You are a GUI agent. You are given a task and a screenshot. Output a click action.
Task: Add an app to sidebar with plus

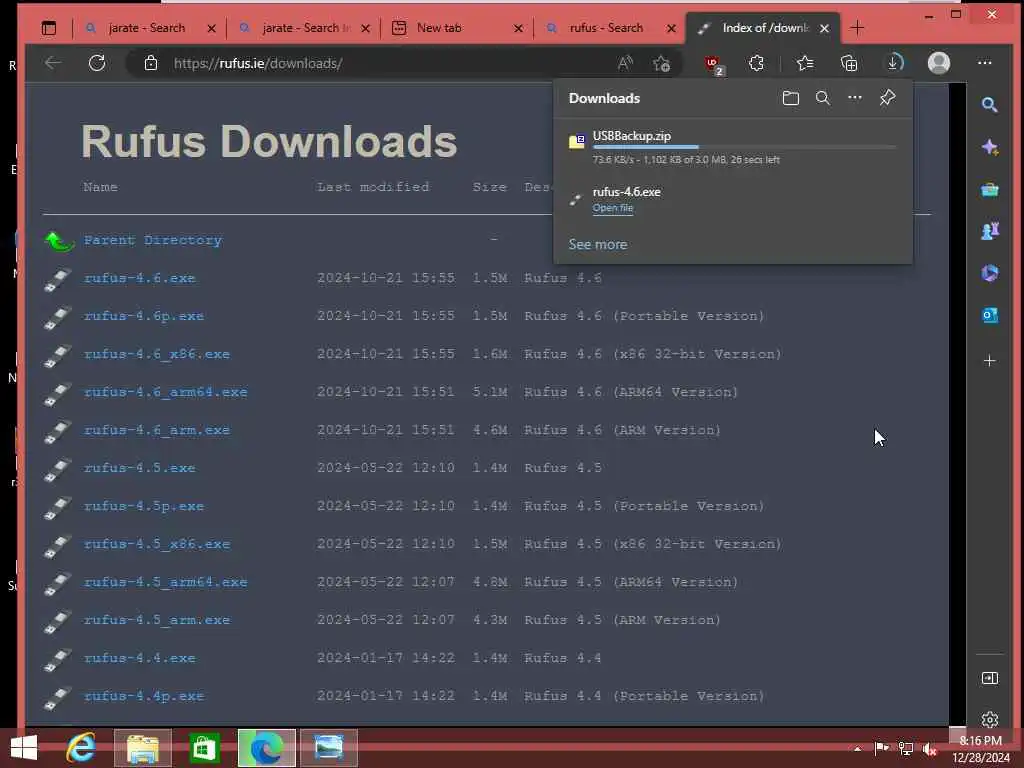pos(989,360)
